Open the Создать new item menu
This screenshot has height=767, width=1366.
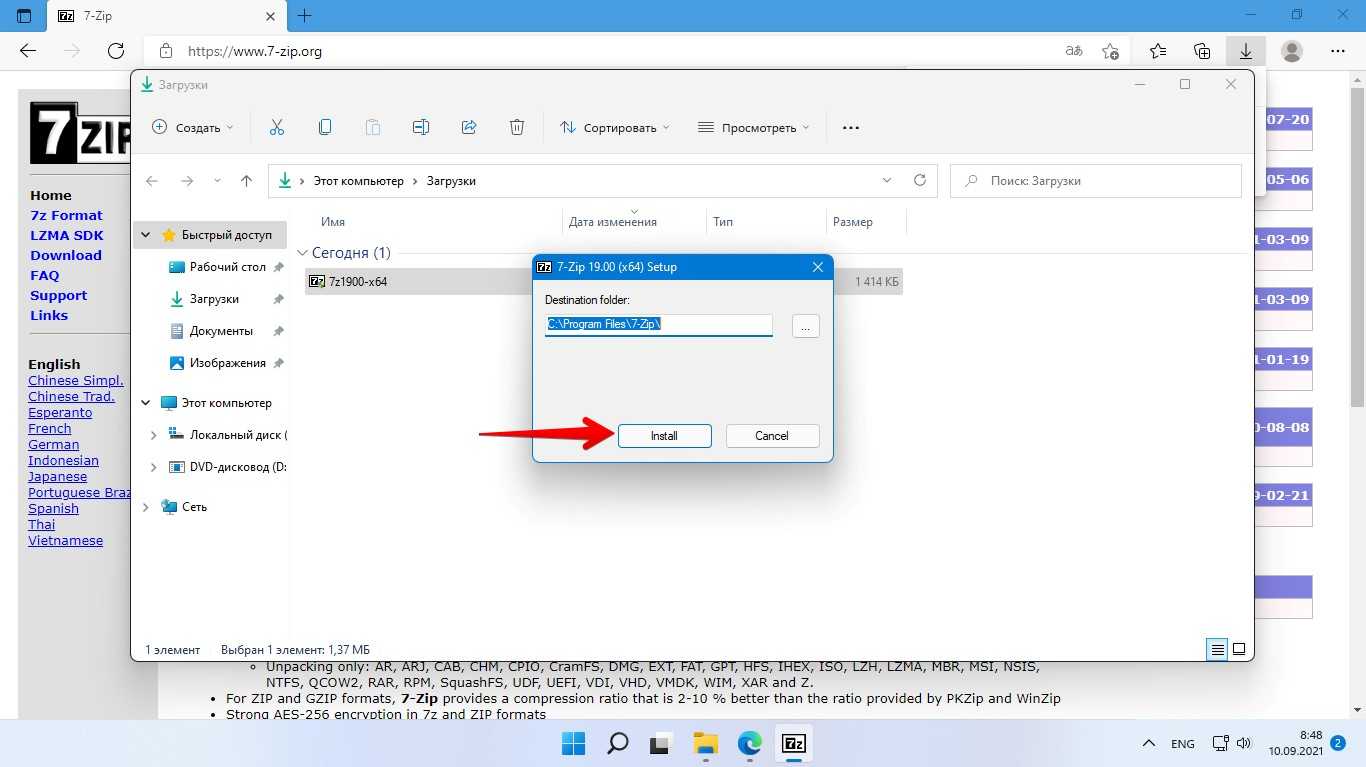click(x=192, y=128)
